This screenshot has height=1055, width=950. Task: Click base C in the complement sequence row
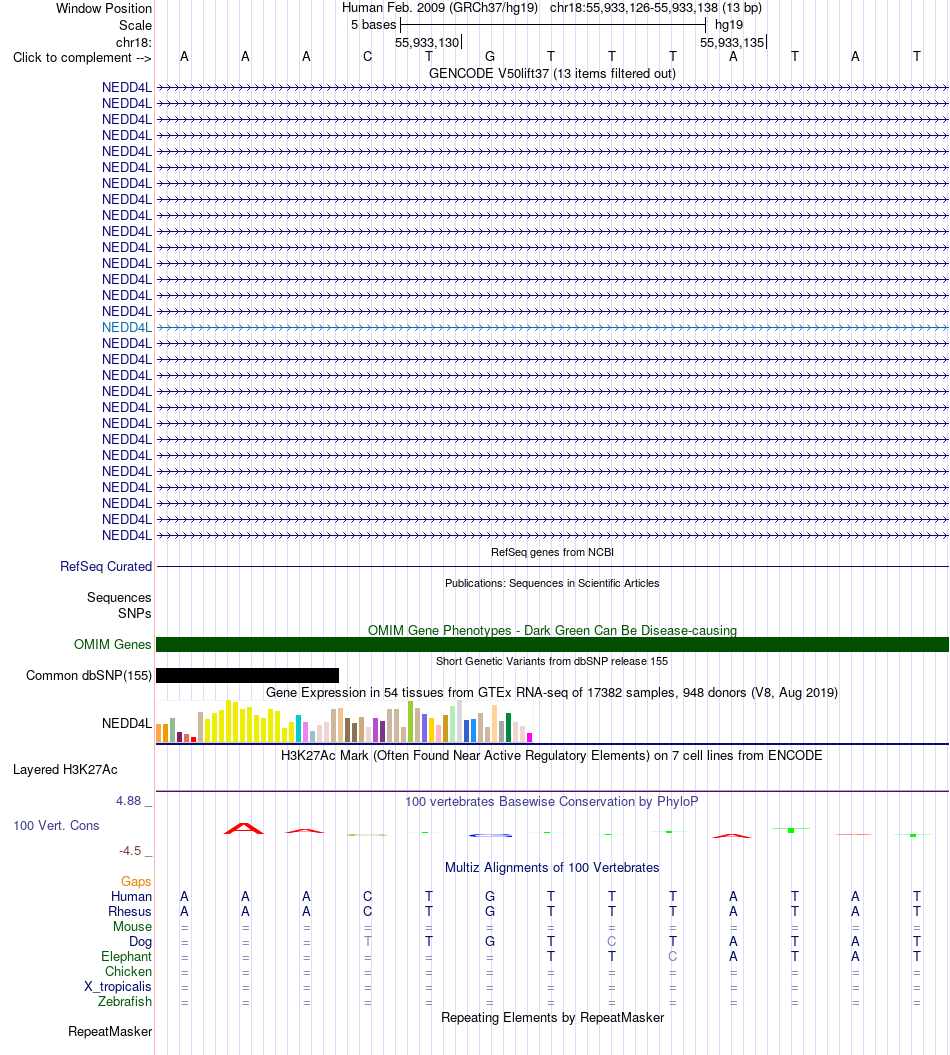click(x=367, y=57)
